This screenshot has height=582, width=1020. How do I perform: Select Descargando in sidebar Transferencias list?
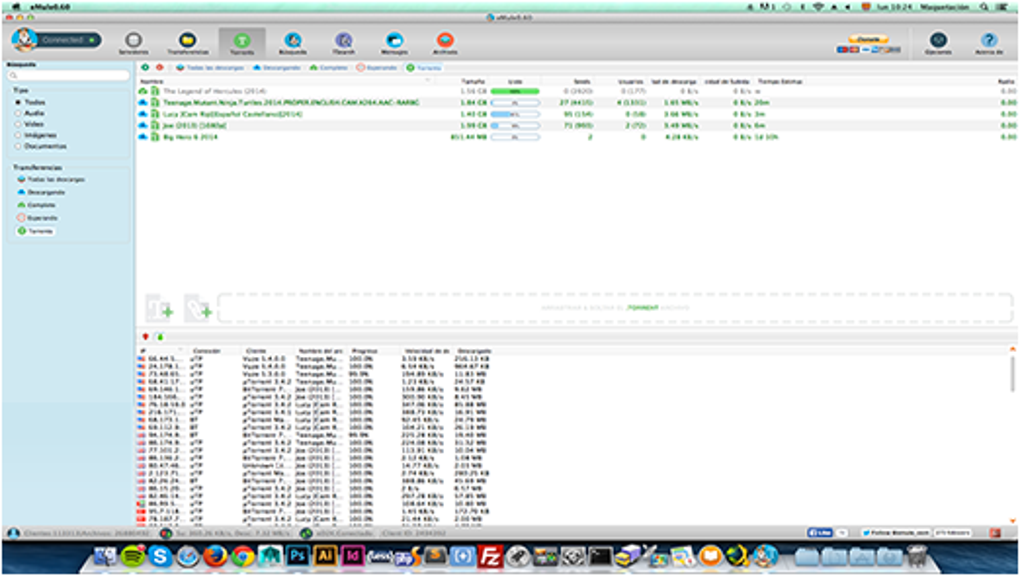click(41, 192)
